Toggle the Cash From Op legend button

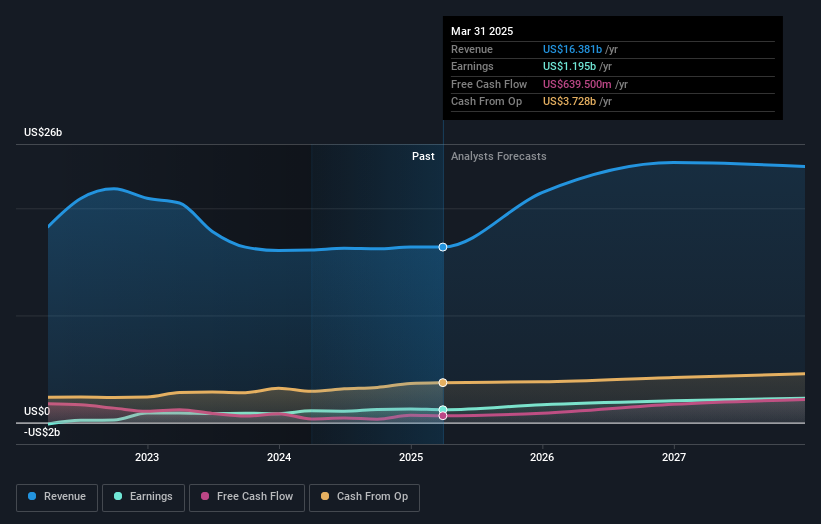click(364, 497)
